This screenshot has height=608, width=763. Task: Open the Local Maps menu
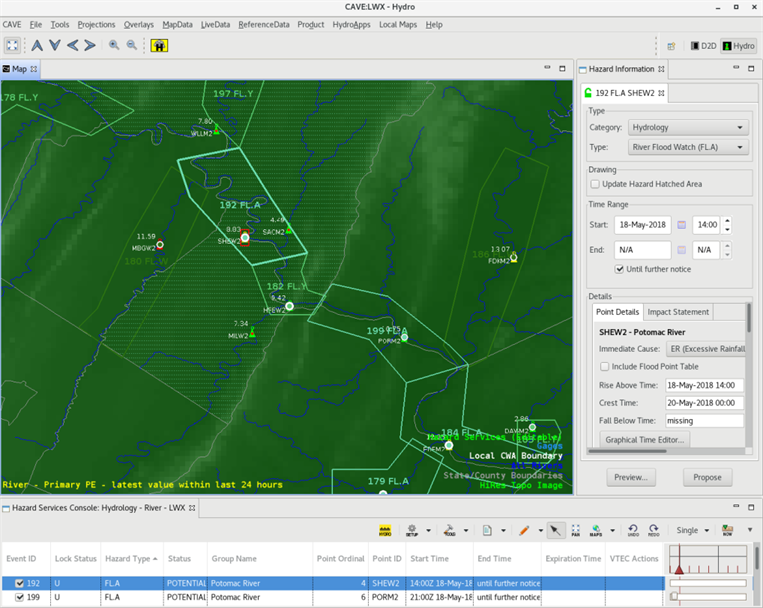[x=398, y=25]
